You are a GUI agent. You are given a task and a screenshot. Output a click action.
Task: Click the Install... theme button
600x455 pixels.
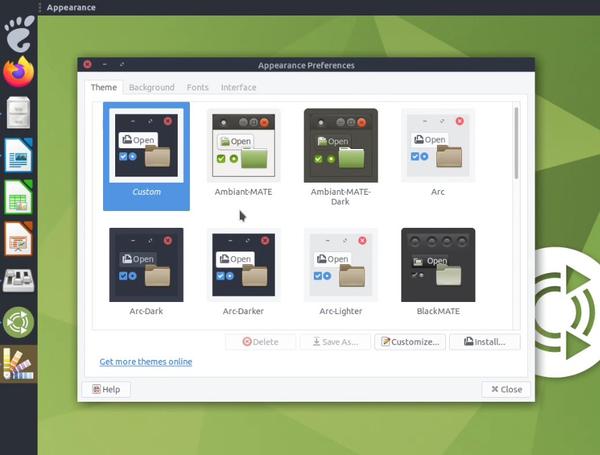click(485, 342)
